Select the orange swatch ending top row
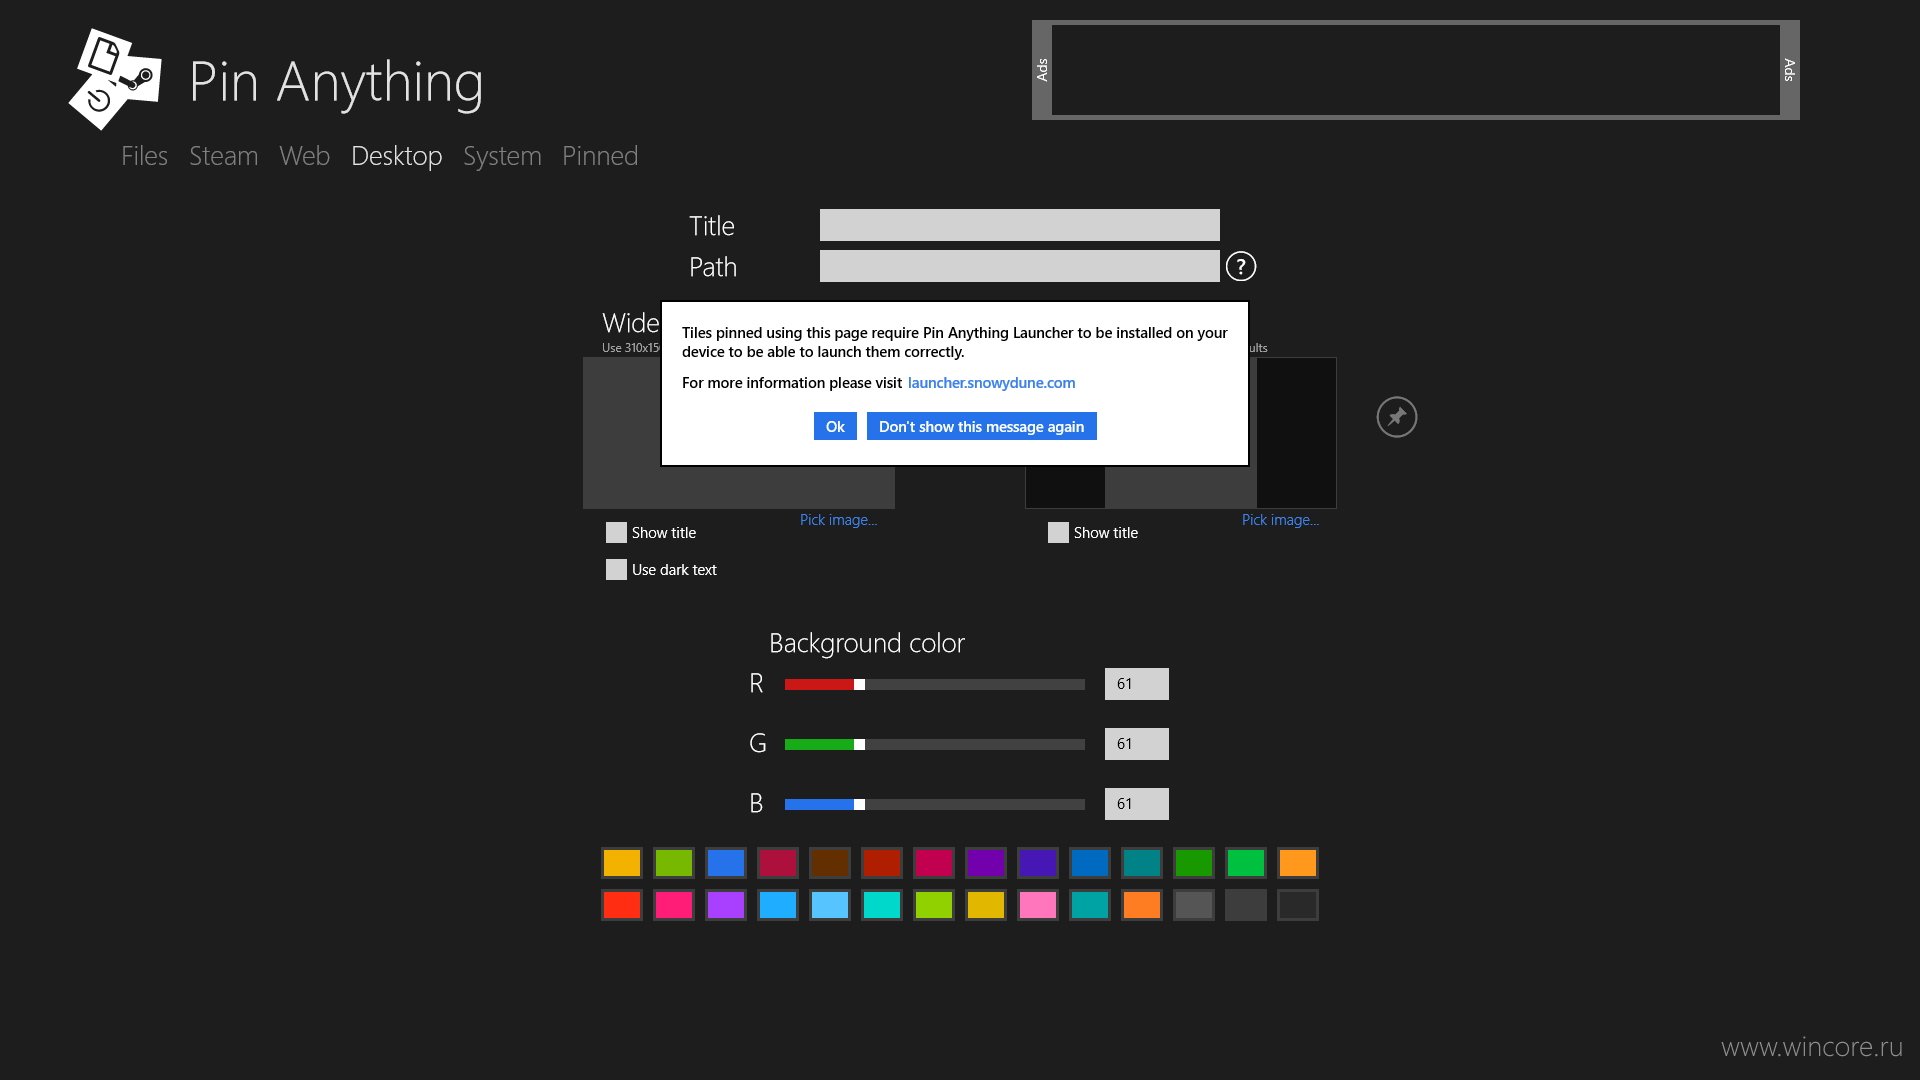1920x1080 pixels. coord(1298,863)
